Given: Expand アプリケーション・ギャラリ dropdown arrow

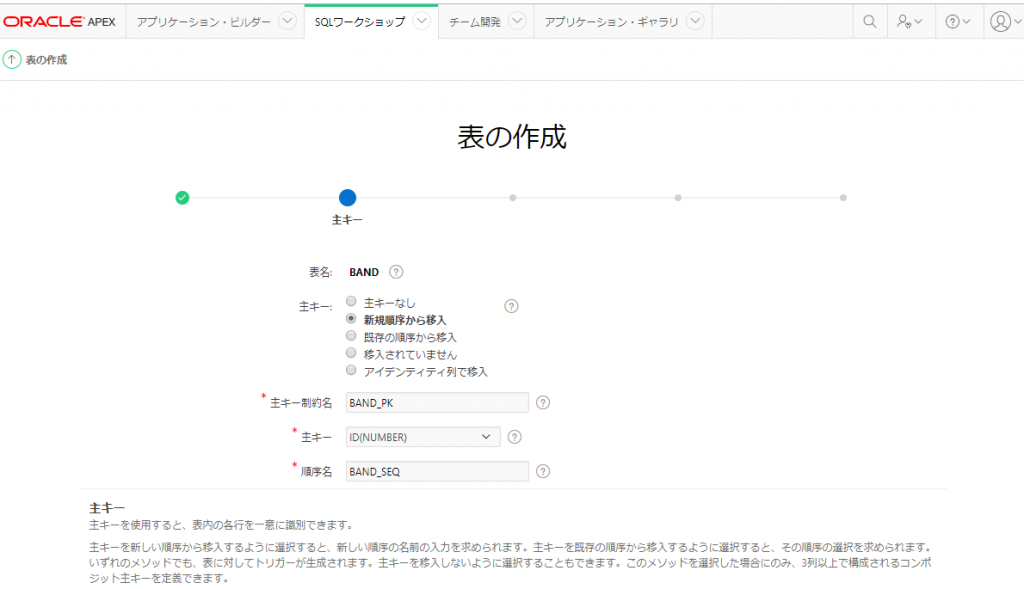Looking at the screenshot, I should pos(696,21).
